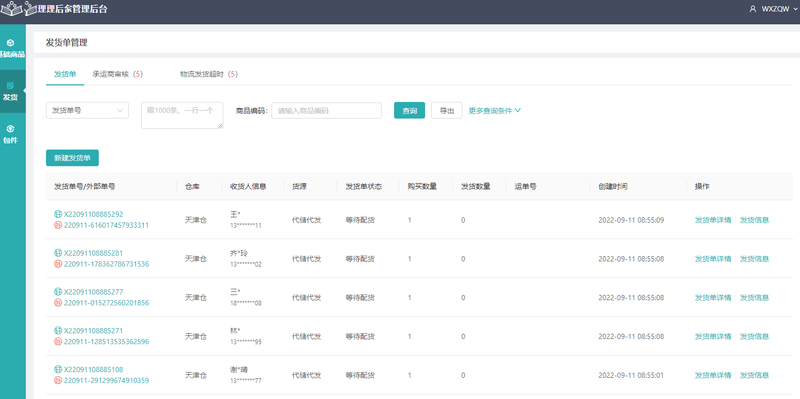Click globe icon beside X22091108885281

click(58, 253)
